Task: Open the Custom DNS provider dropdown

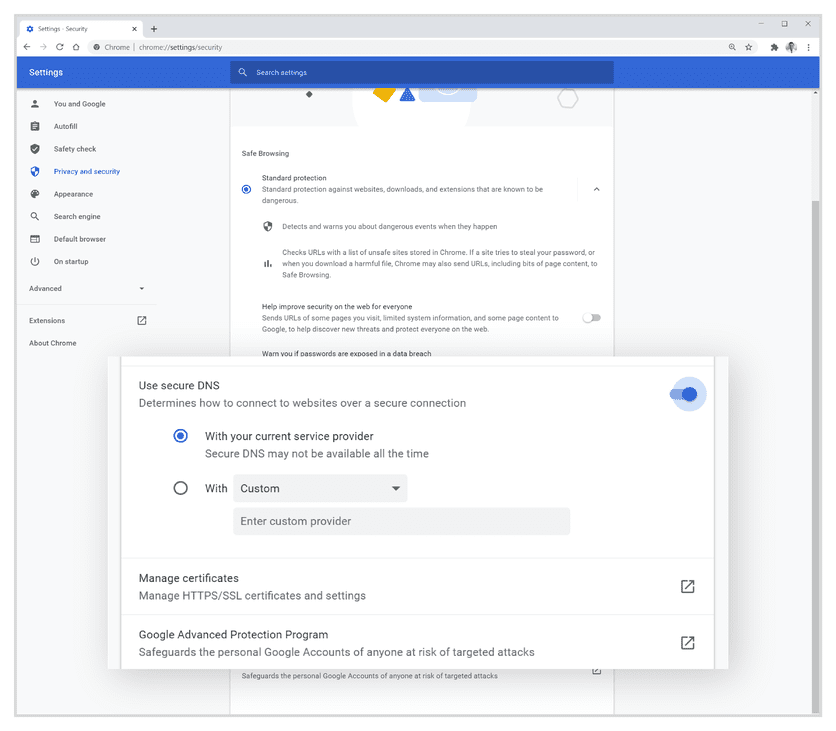Action: pyautogui.click(x=320, y=488)
